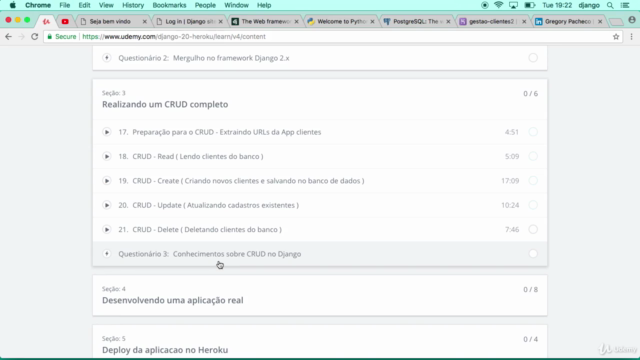Close the Seja bem vindo tab
The height and width of the screenshot is (360, 640).
(x=144, y=22)
